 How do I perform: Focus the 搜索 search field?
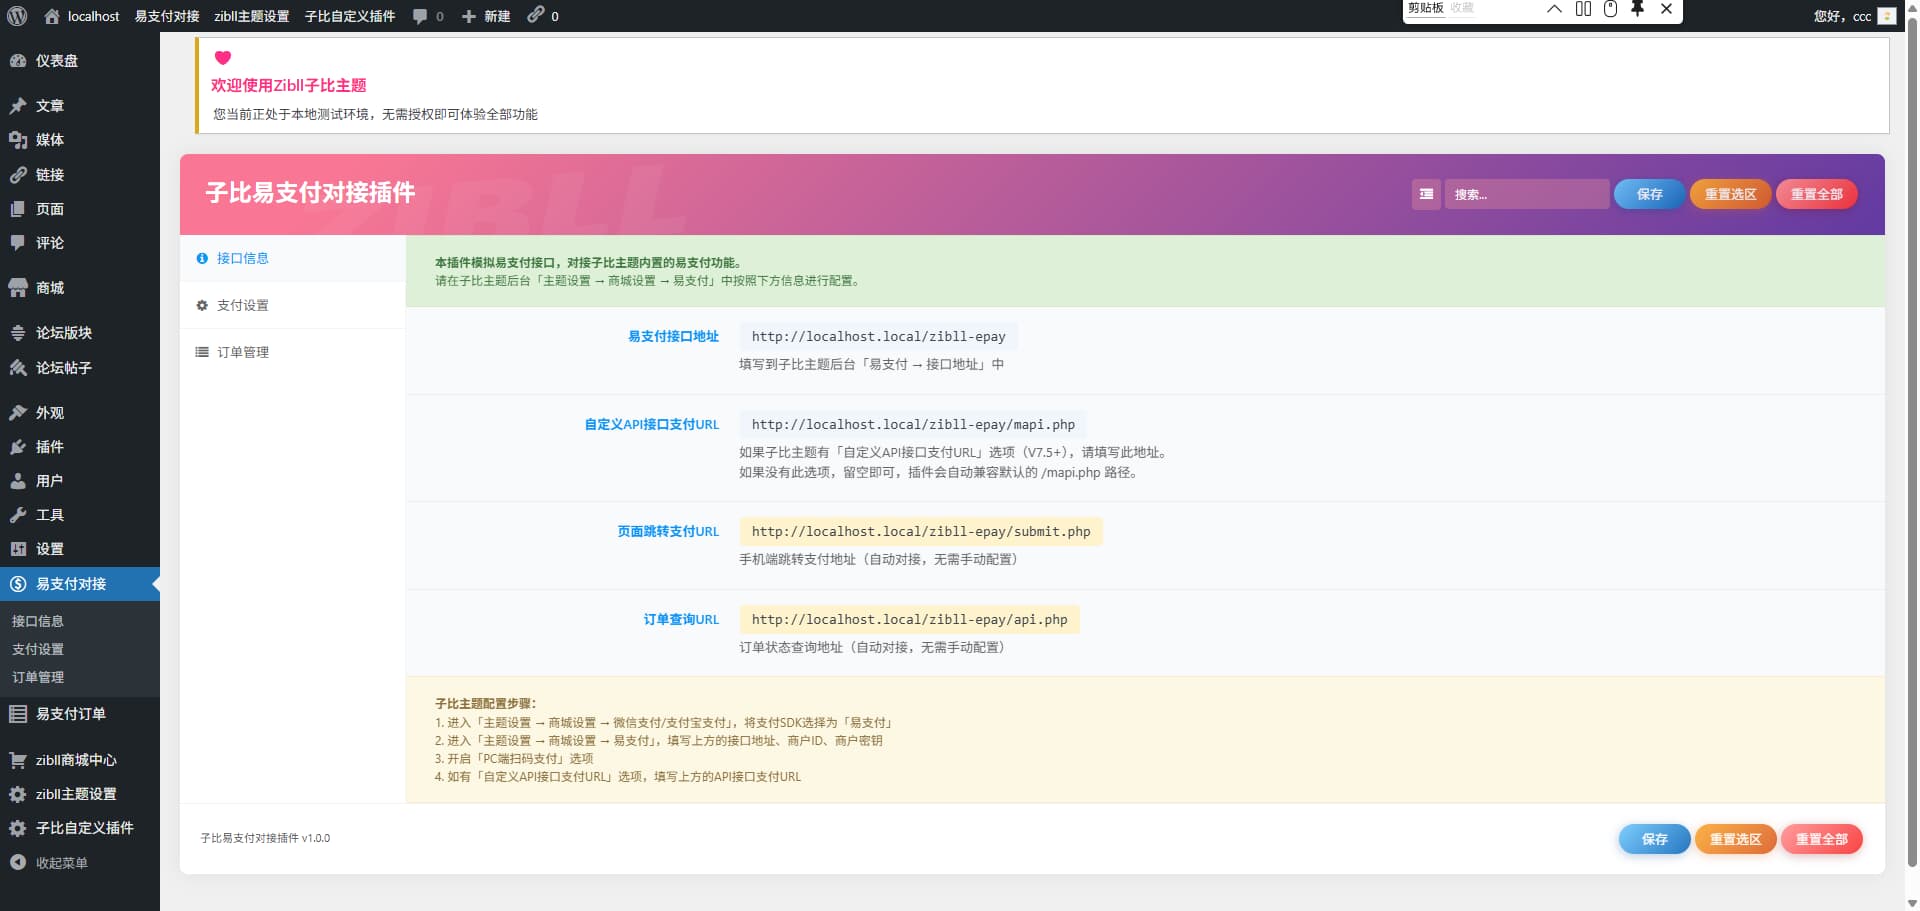pos(1526,194)
